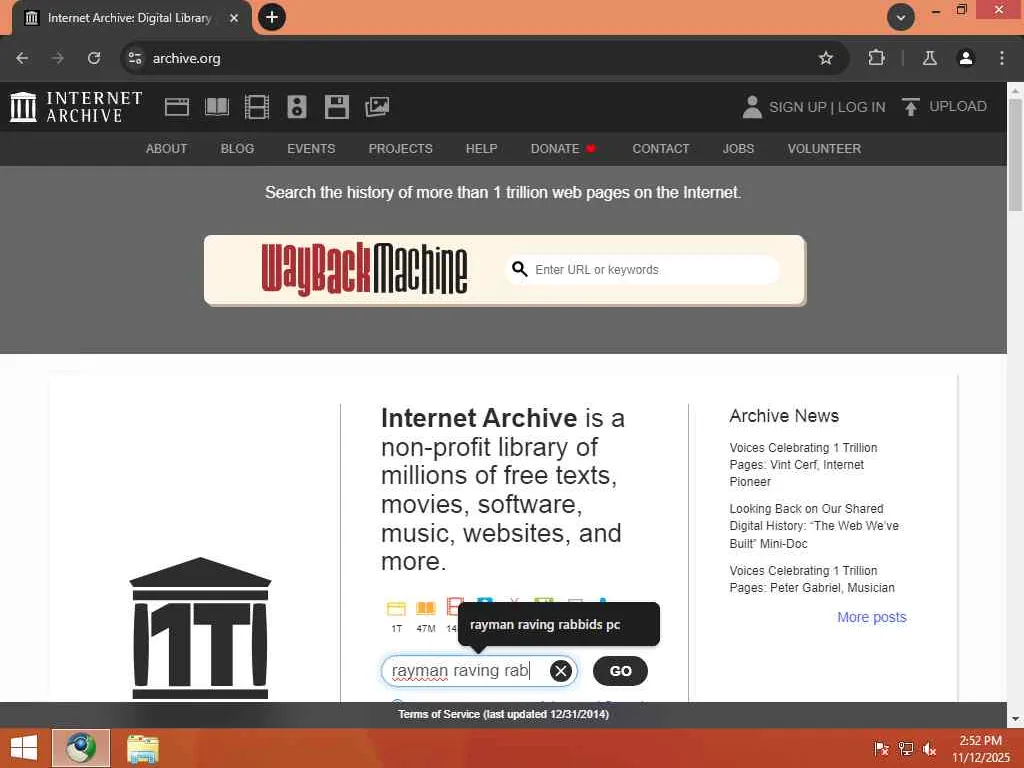Open the VOLUNTEER menu item
Screen dimensions: 1024x768
pos(824,149)
